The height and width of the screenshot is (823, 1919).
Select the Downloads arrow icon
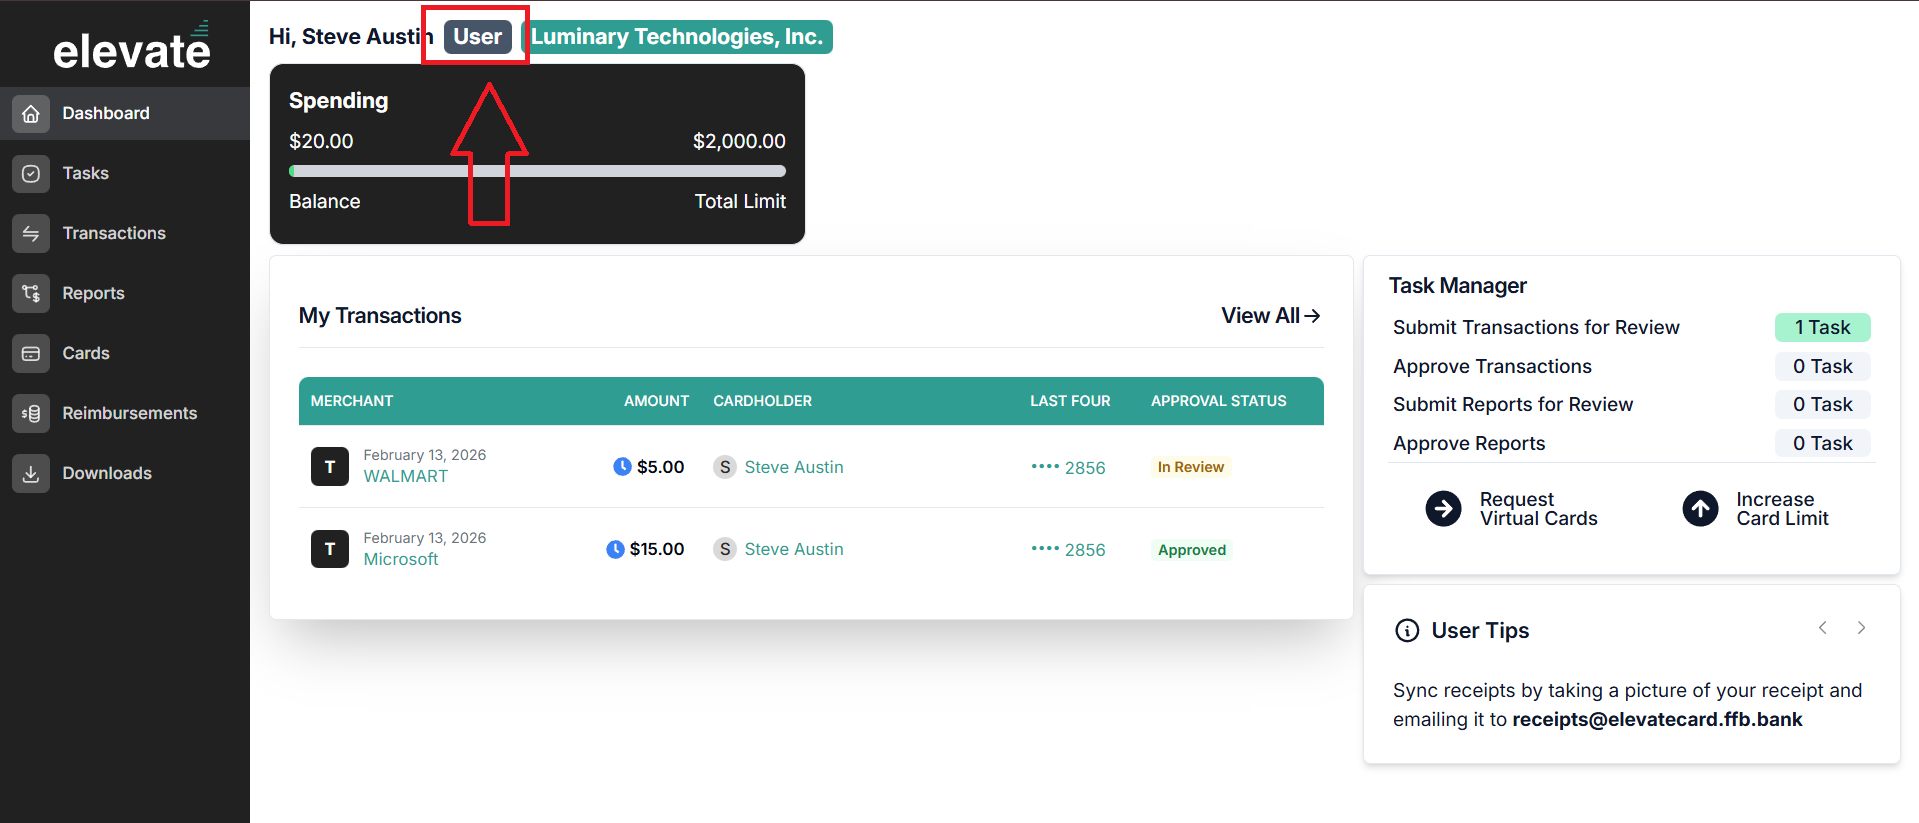point(31,474)
